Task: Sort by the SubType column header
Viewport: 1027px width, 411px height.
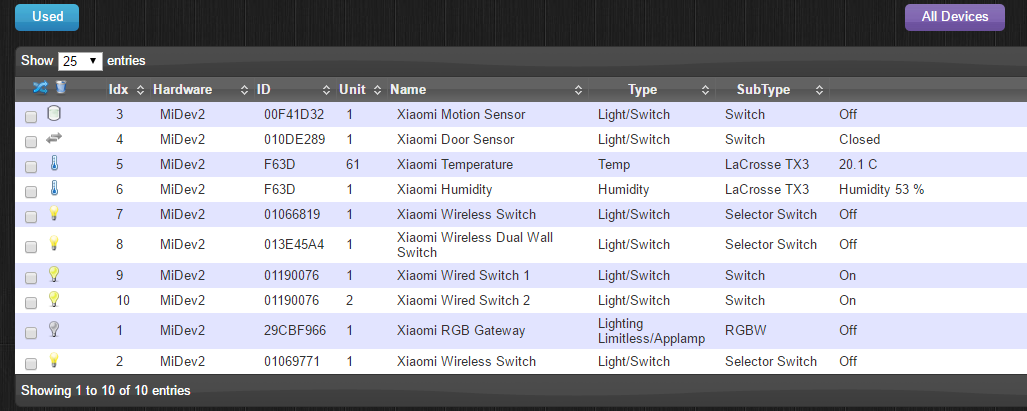Action: (x=763, y=89)
